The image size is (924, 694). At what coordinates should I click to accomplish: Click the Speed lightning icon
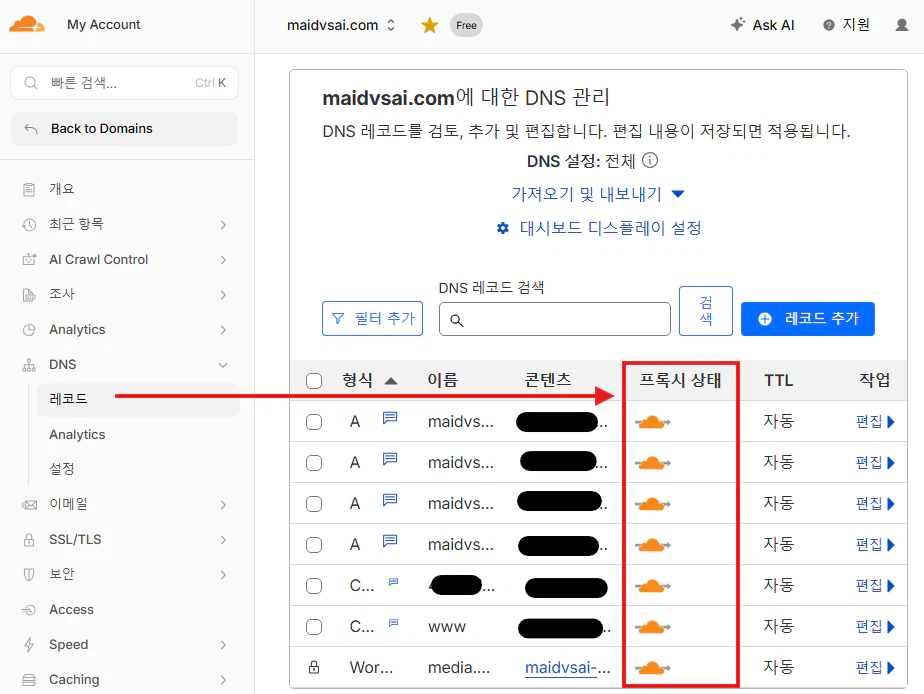(29, 645)
